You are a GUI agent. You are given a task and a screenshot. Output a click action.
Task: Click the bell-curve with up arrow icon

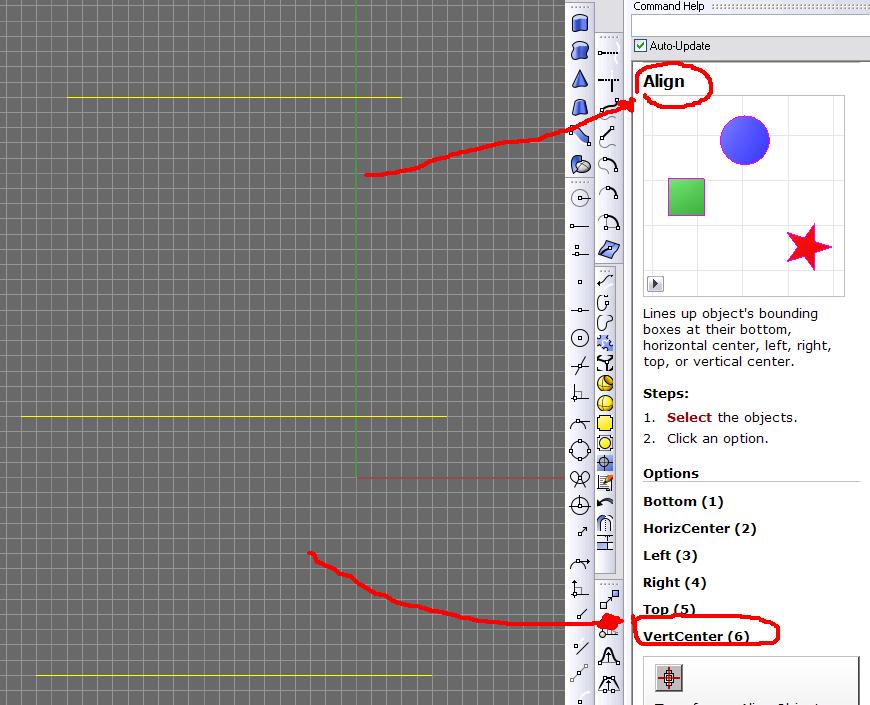(x=609, y=656)
